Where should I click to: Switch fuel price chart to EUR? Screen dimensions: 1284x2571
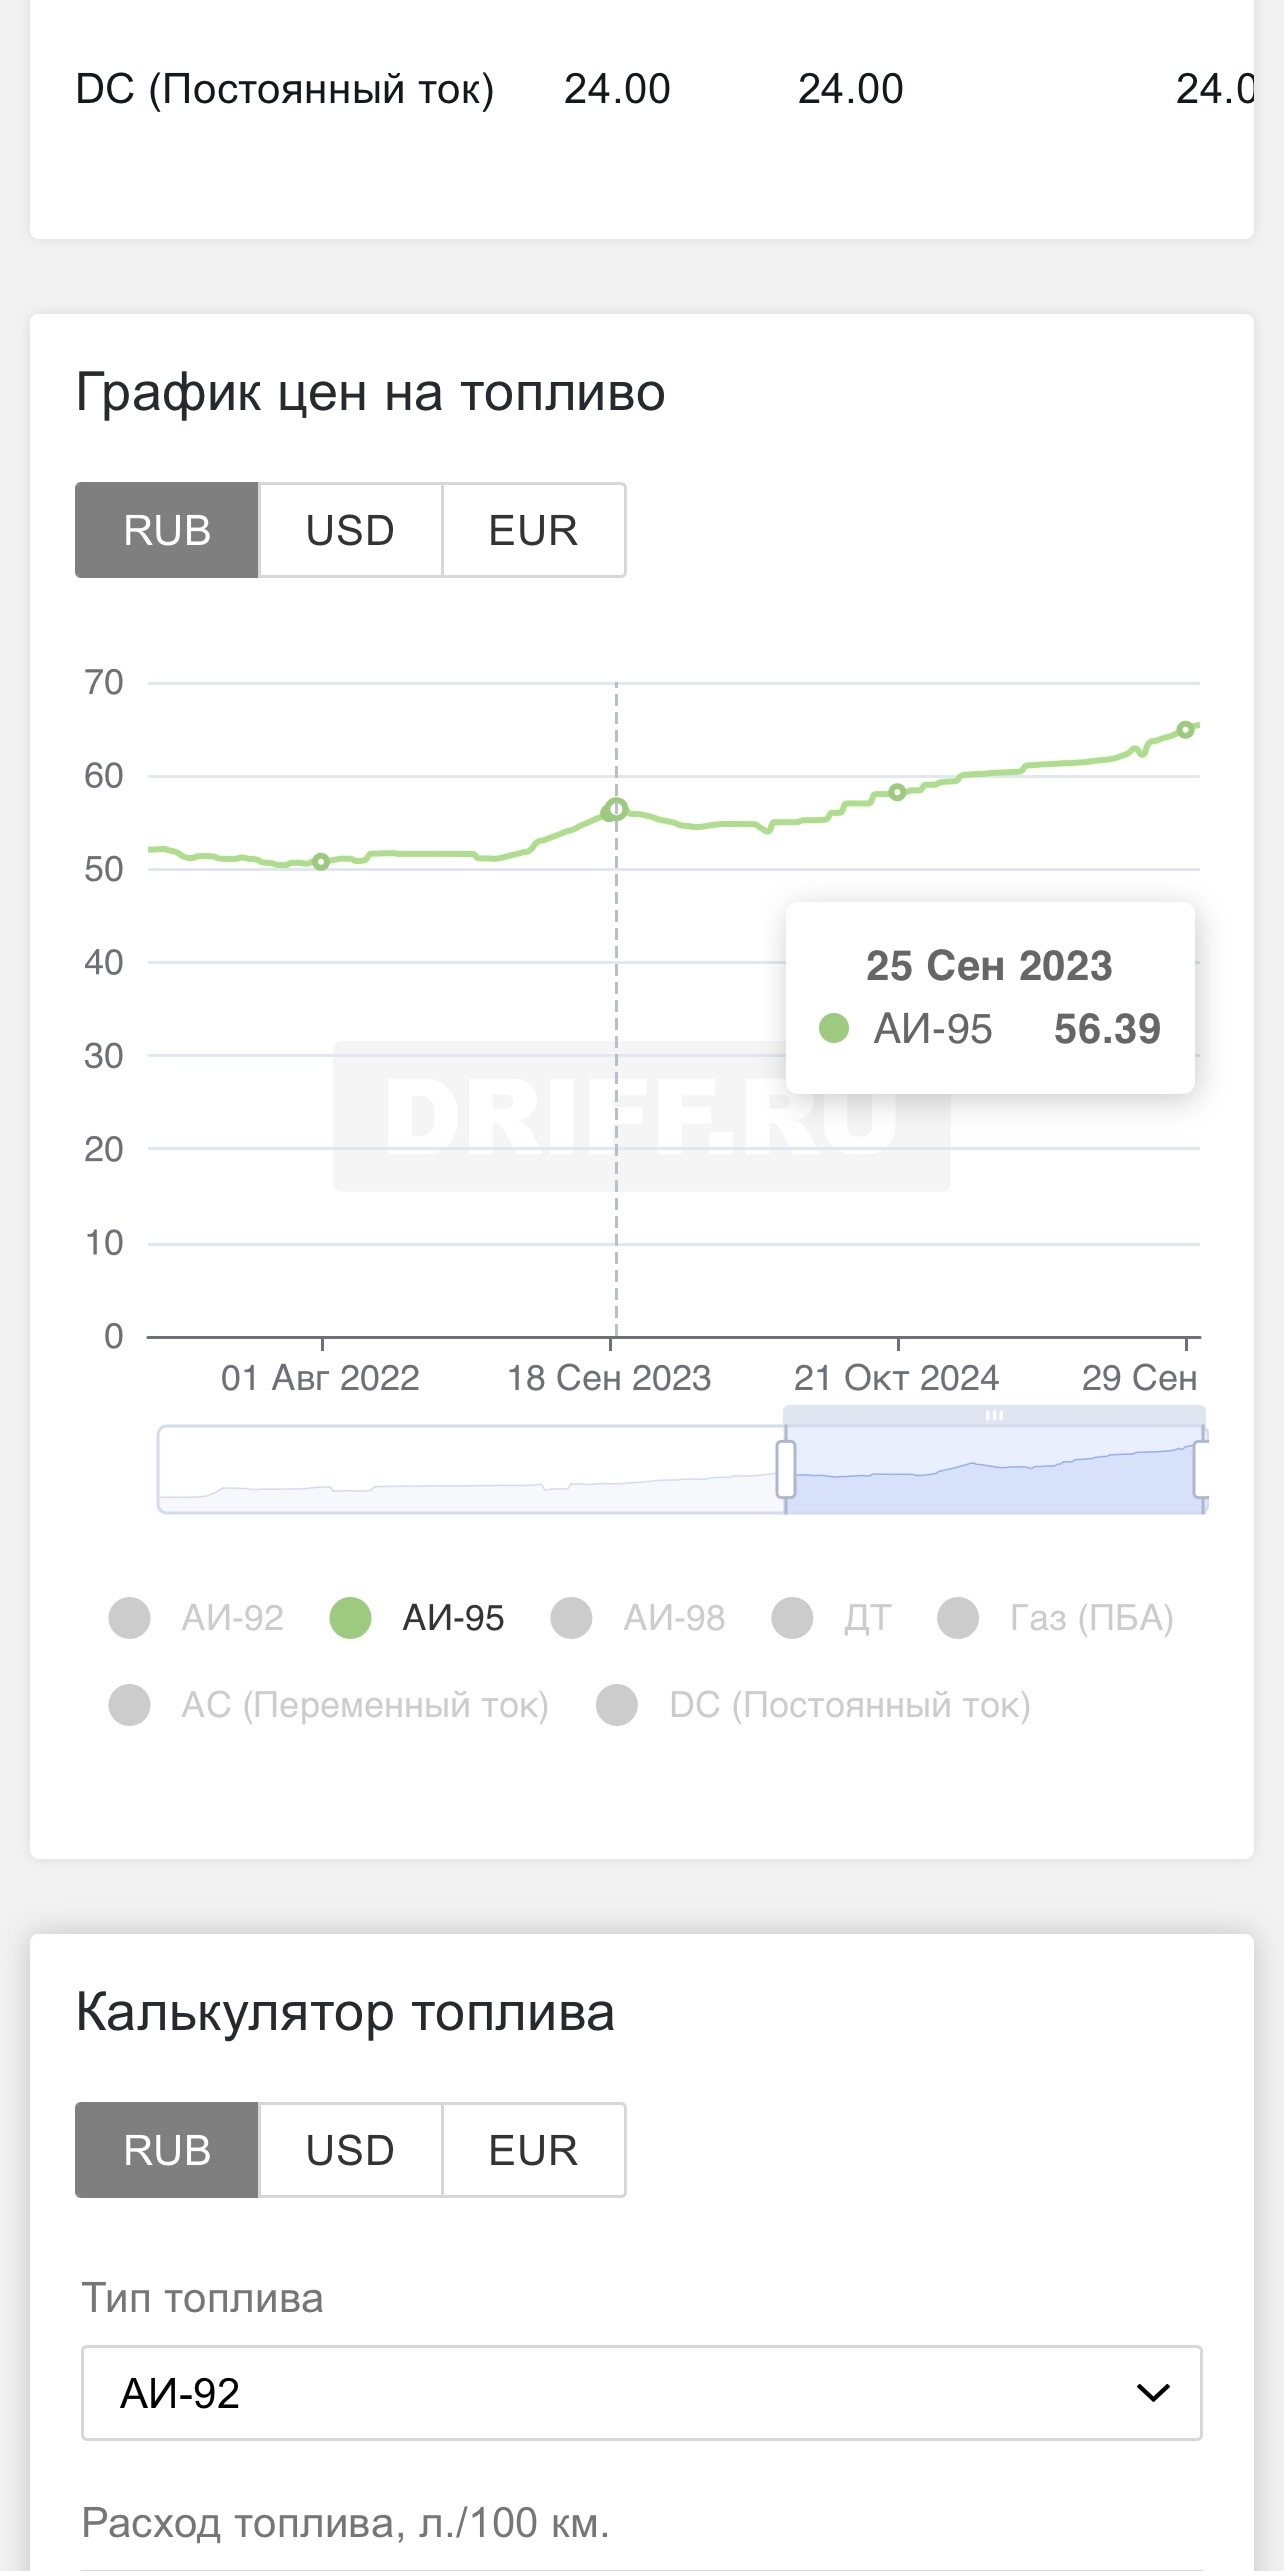pos(533,530)
